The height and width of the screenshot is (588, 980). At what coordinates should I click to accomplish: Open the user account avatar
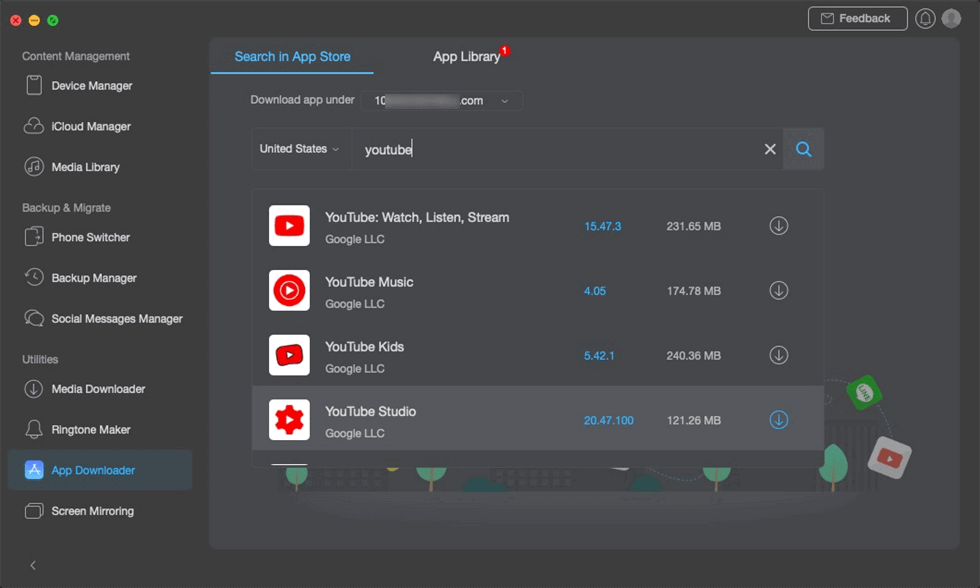[951, 19]
